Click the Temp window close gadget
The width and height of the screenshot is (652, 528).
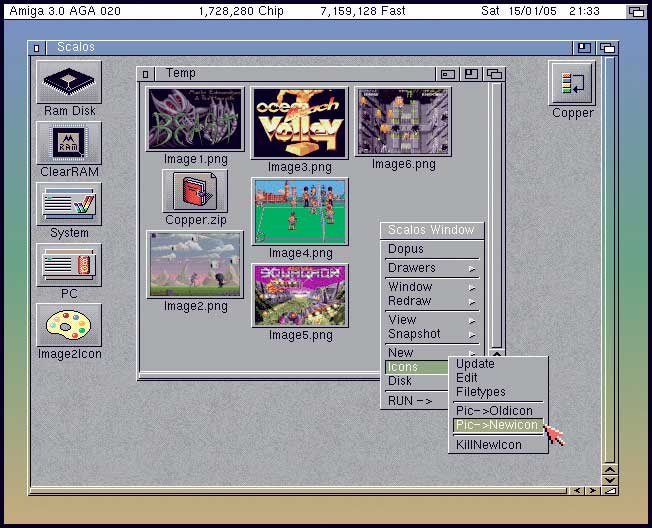pos(145,74)
